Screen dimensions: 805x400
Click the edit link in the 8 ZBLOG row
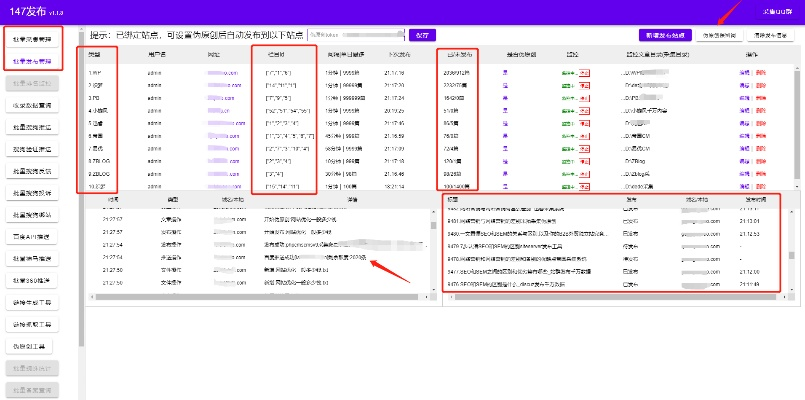(744, 161)
